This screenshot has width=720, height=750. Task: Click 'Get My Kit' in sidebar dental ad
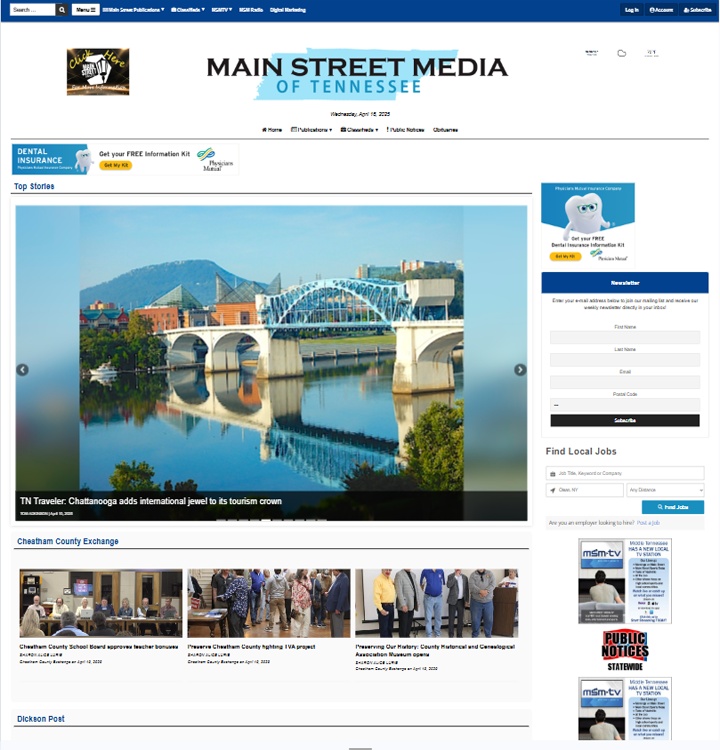(x=565, y=256)
